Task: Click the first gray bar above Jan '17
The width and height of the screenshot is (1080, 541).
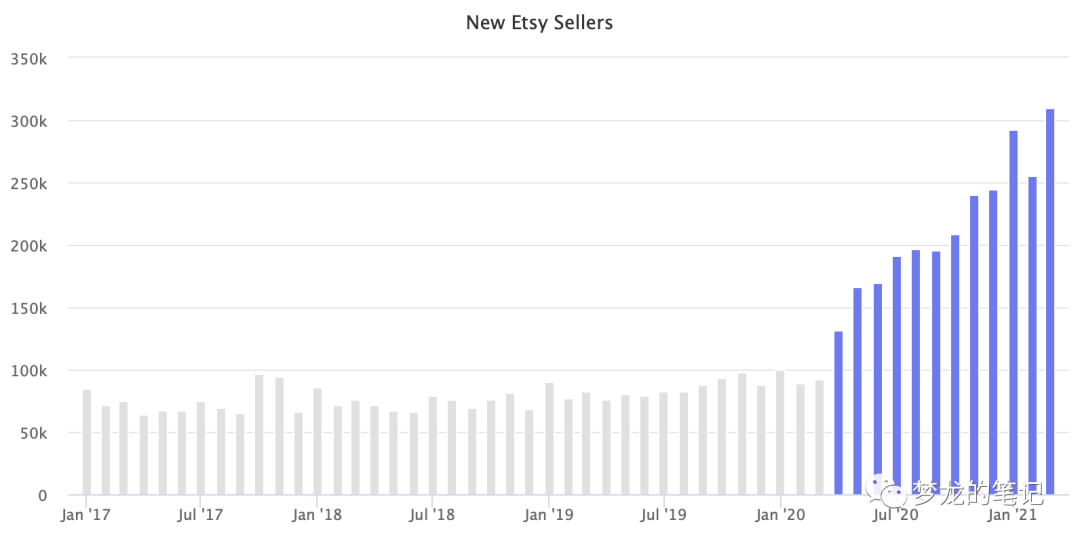Action: point(87,442)
